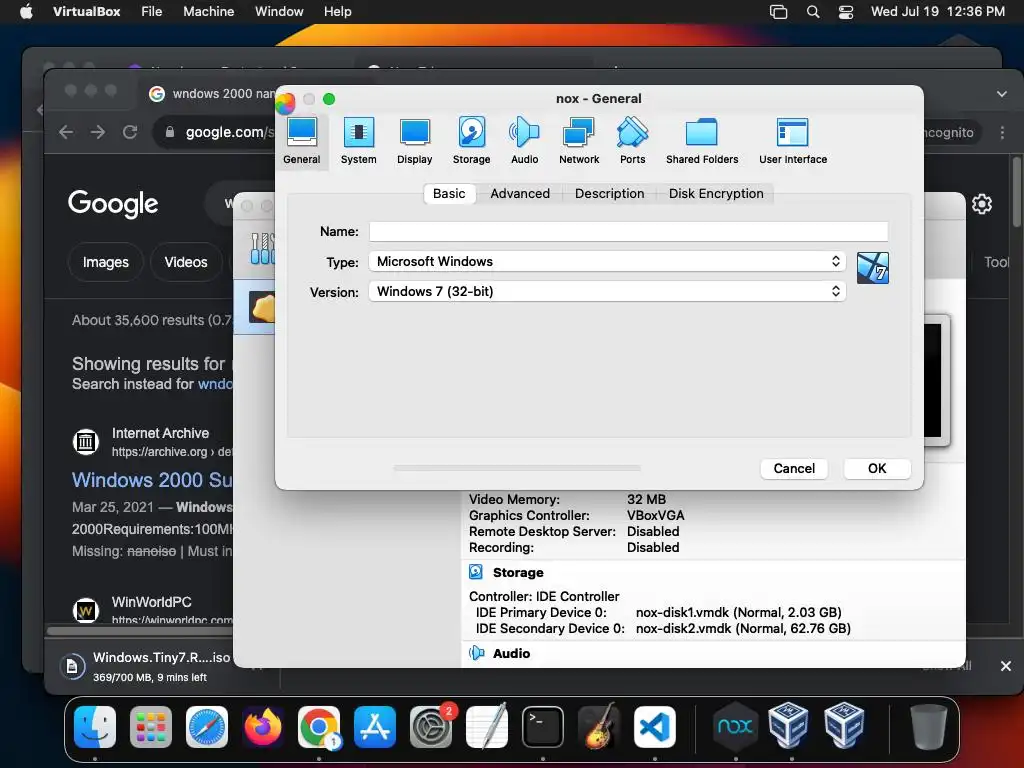Switch to the Disk Encryption tab
Screen dimensions: 1024x768
pyautogui.click(x=716, y=193)
